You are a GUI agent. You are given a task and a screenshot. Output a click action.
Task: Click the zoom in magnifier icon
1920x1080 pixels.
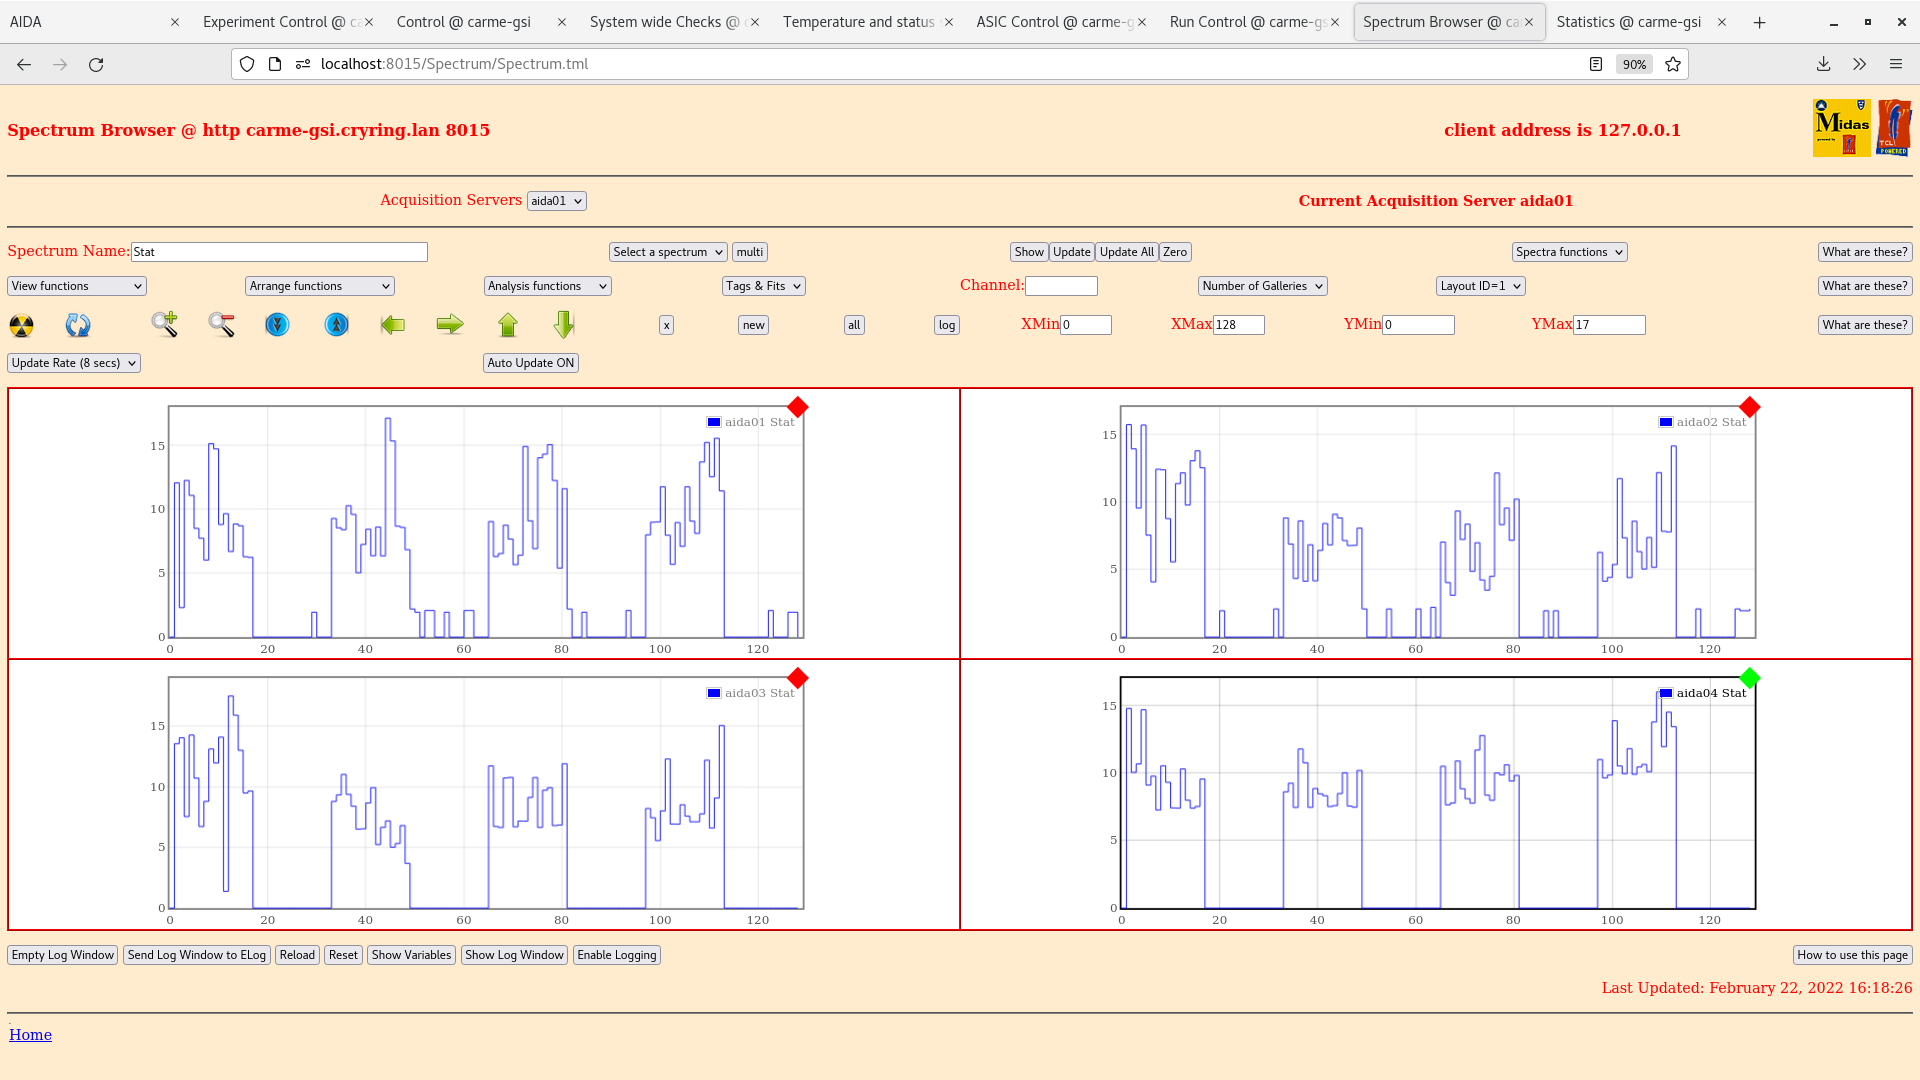165,324
